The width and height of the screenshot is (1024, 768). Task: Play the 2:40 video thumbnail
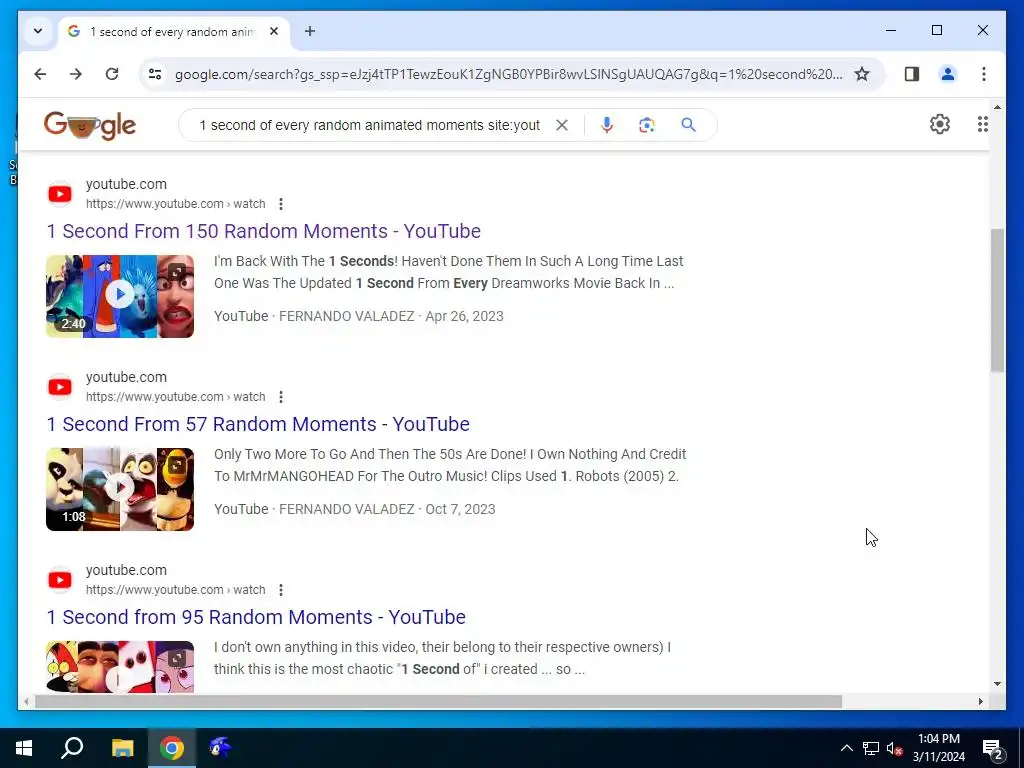[120, 296]
